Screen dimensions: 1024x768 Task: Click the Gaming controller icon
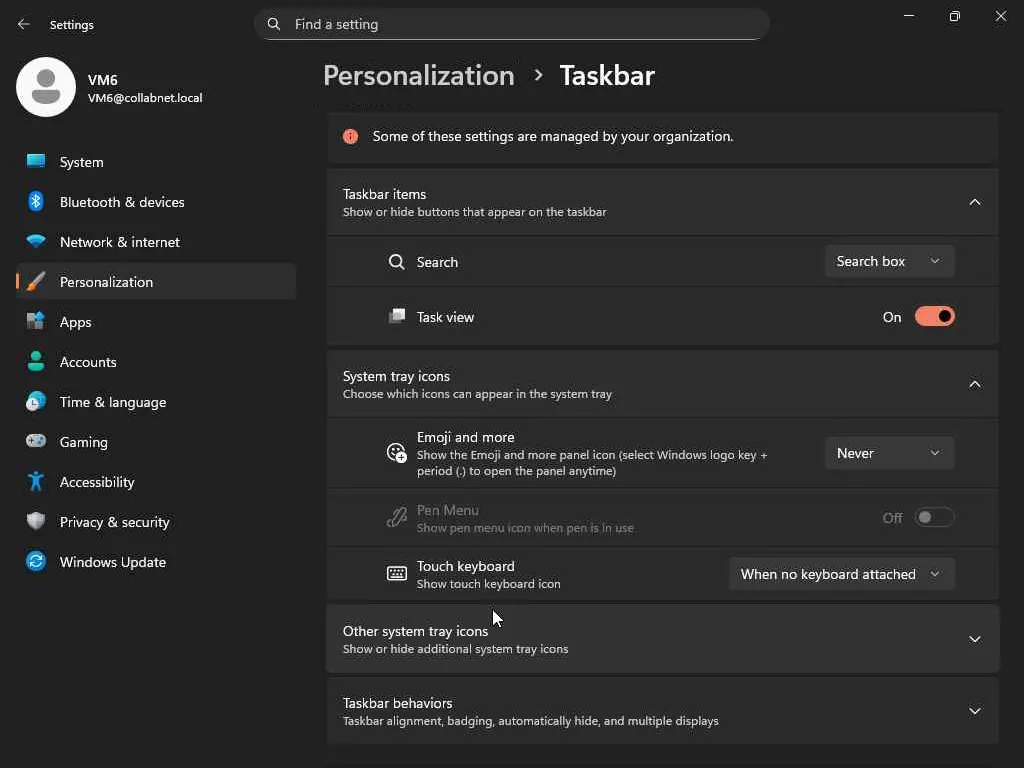(36, 441)
